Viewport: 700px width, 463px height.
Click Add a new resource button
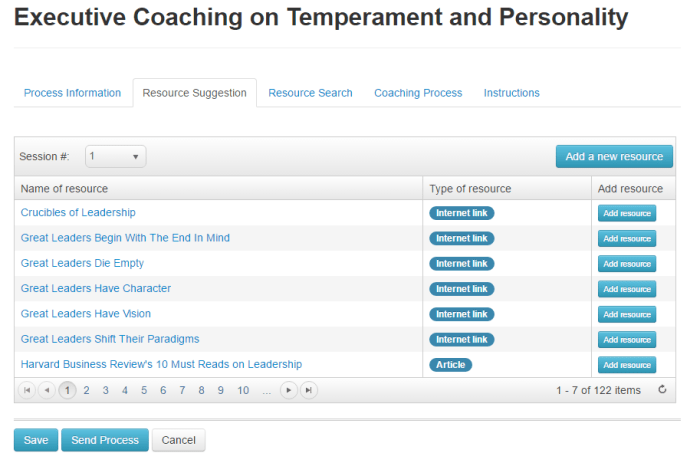point(614,156)
